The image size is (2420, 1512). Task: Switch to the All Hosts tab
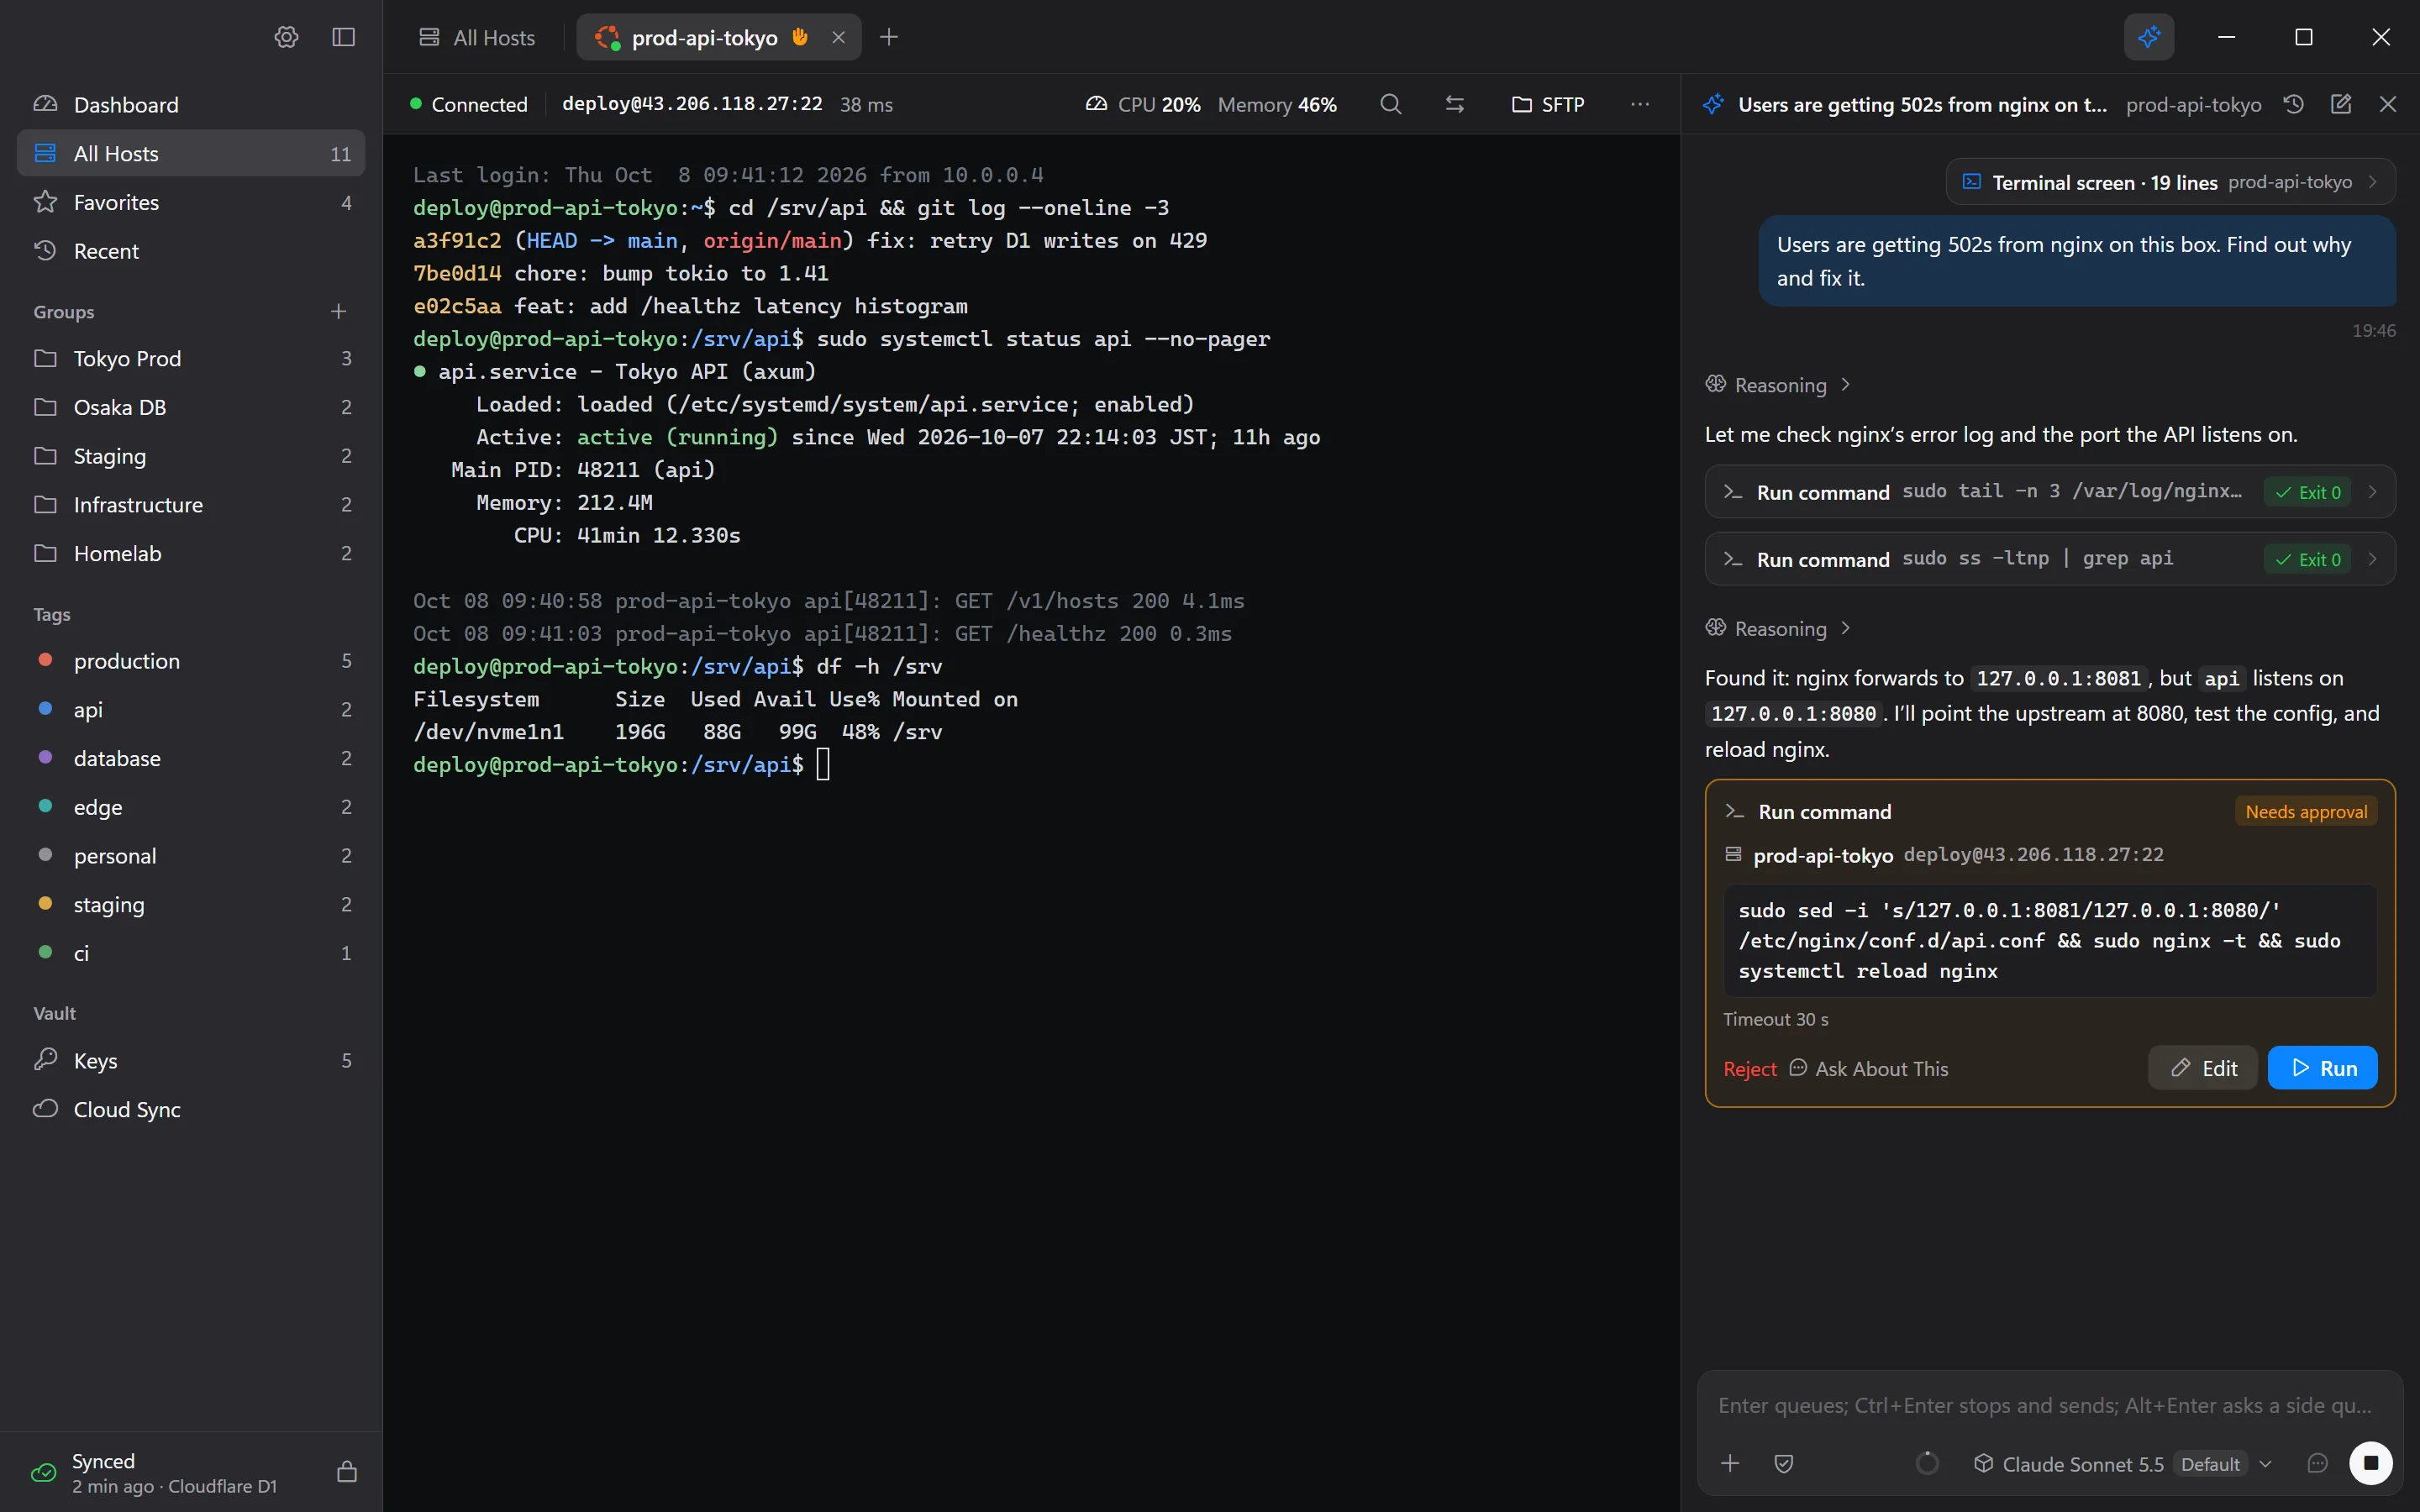coord(477,37)
